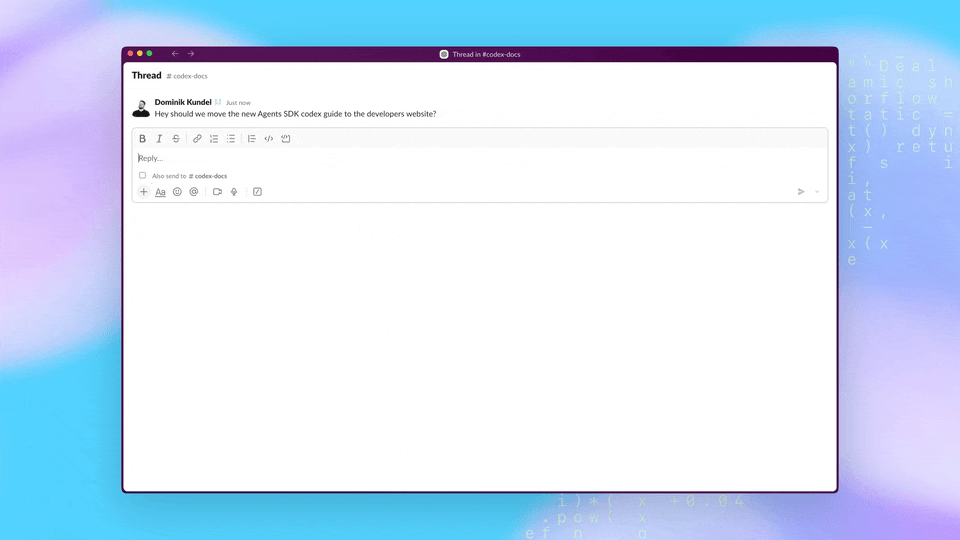This screenshot has height=540, width=960.
Task: Open the emoji picker
Action: coord(177,192)
